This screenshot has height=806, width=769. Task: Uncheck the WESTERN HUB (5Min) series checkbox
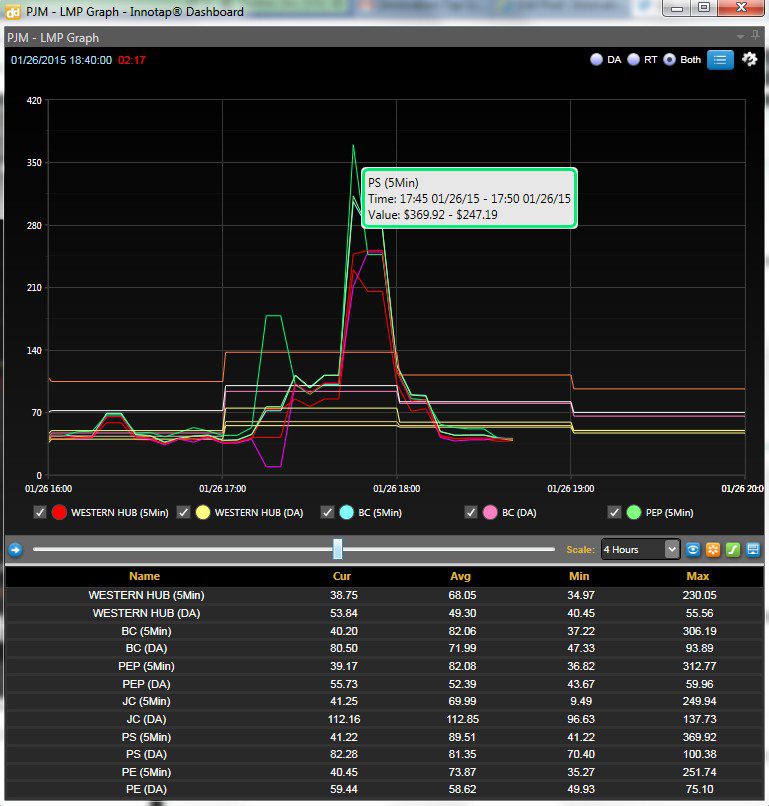point(40,512)
